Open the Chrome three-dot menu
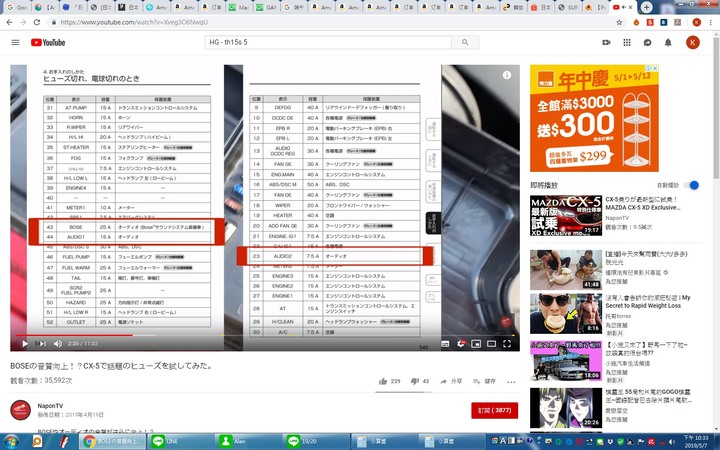720x450 pixels. click(x=711, y=22)
